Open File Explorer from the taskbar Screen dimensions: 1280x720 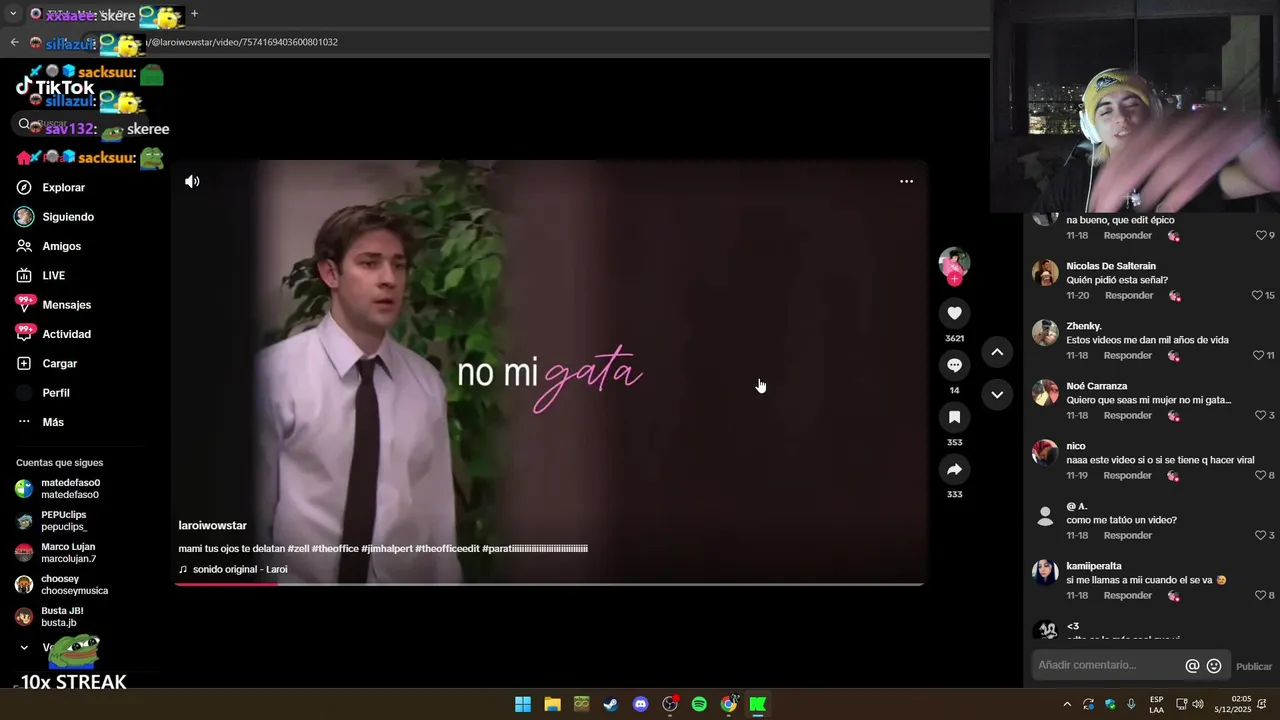(552, 704)
